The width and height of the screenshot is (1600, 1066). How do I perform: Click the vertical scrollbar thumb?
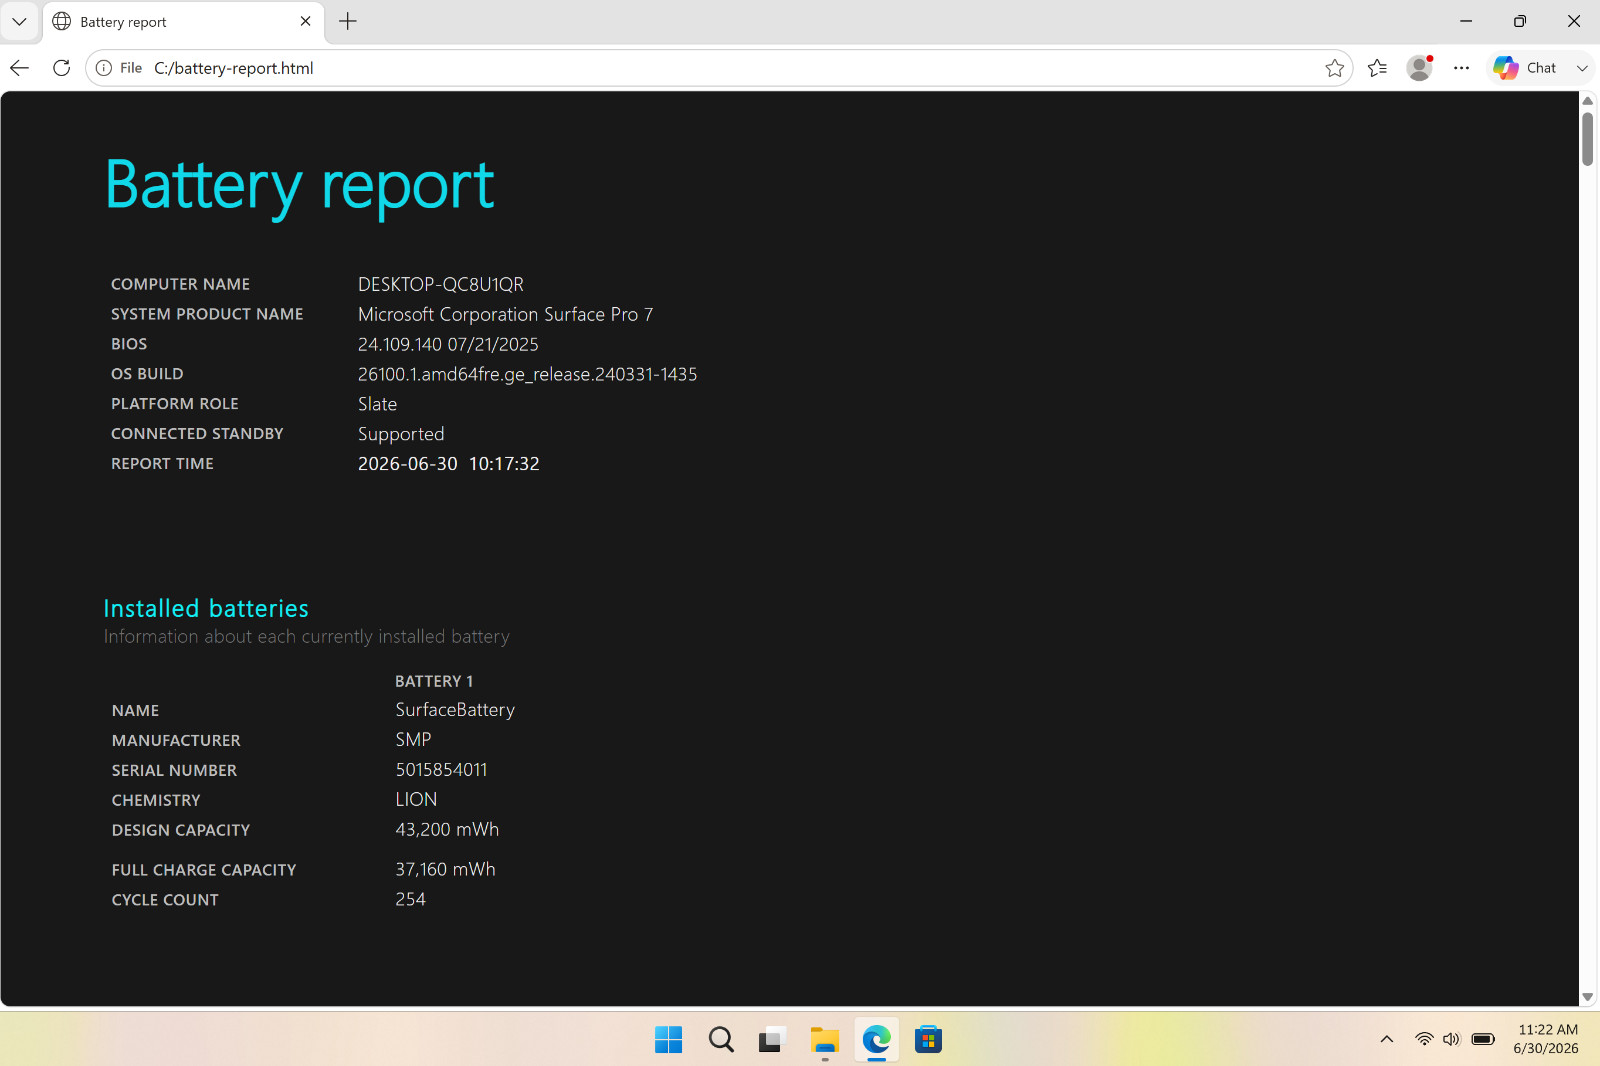point(1587,139)
